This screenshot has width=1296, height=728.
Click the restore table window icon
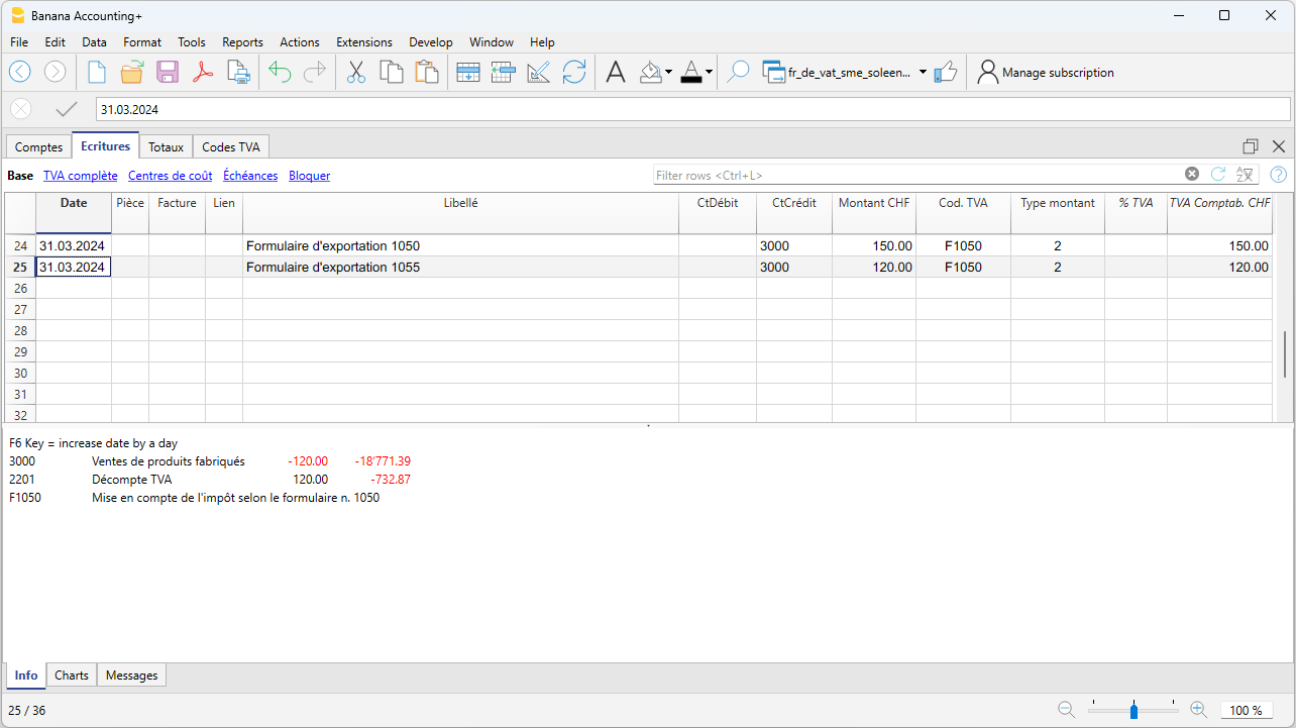click(1250, 146)
